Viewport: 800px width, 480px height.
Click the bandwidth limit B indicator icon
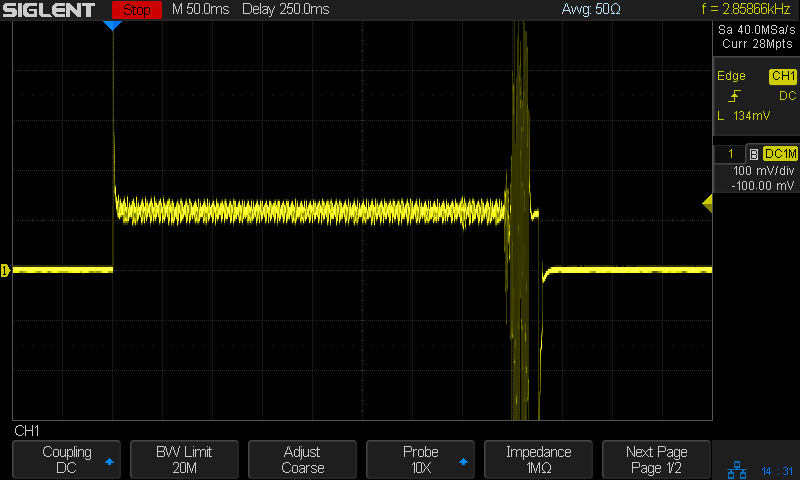click(x=753, y=154)
